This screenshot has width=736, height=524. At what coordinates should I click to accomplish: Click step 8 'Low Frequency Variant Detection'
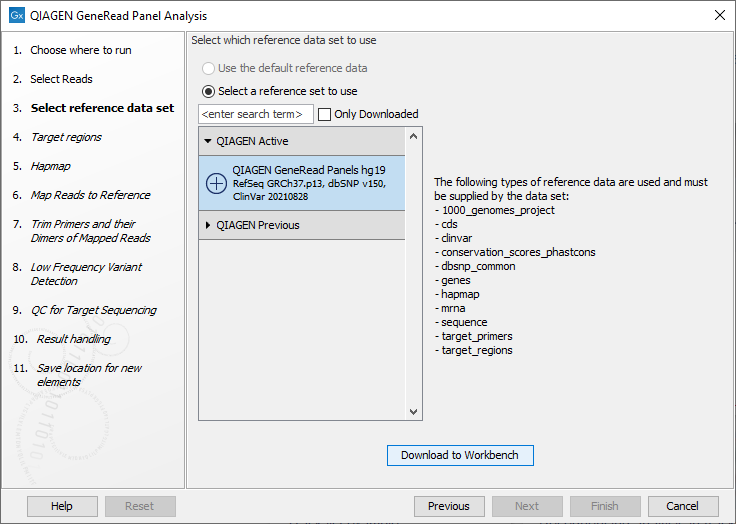point(86,274)
